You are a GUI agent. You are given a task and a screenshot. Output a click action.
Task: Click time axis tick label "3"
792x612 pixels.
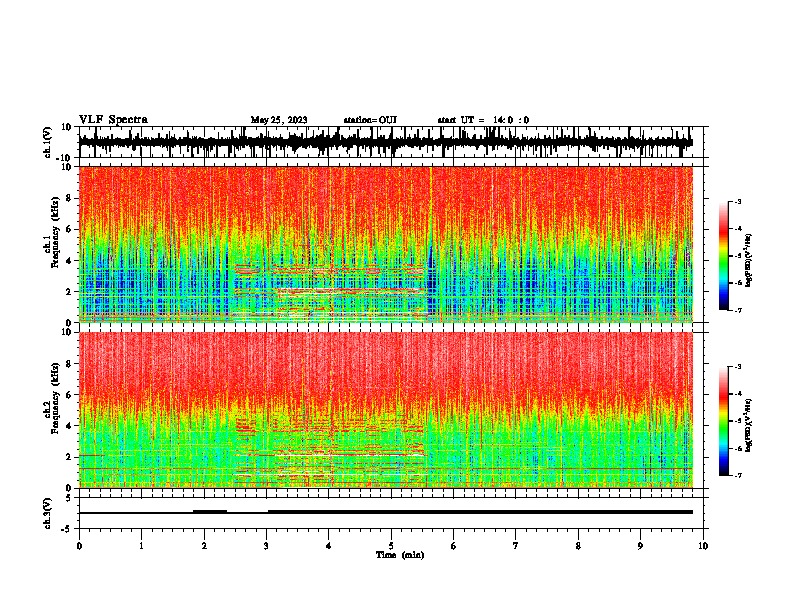(x=266, y=546)
